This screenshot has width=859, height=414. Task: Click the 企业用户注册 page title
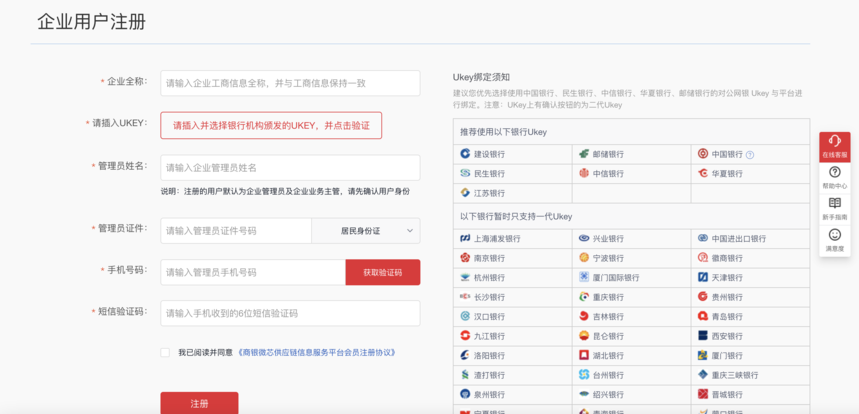tap(91, 22)
